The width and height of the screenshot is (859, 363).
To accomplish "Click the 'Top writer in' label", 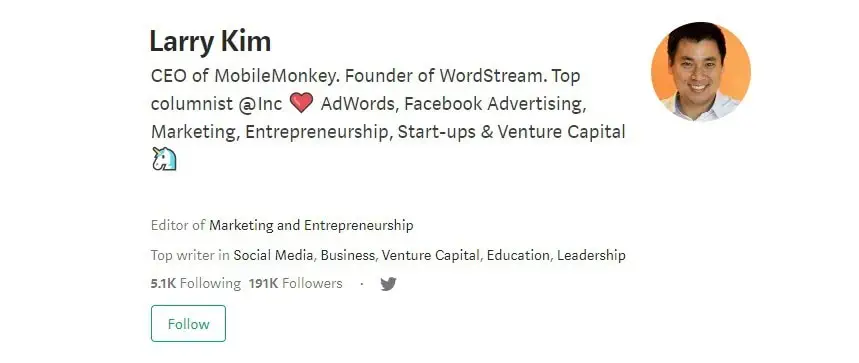I will (x=190, y=255).
